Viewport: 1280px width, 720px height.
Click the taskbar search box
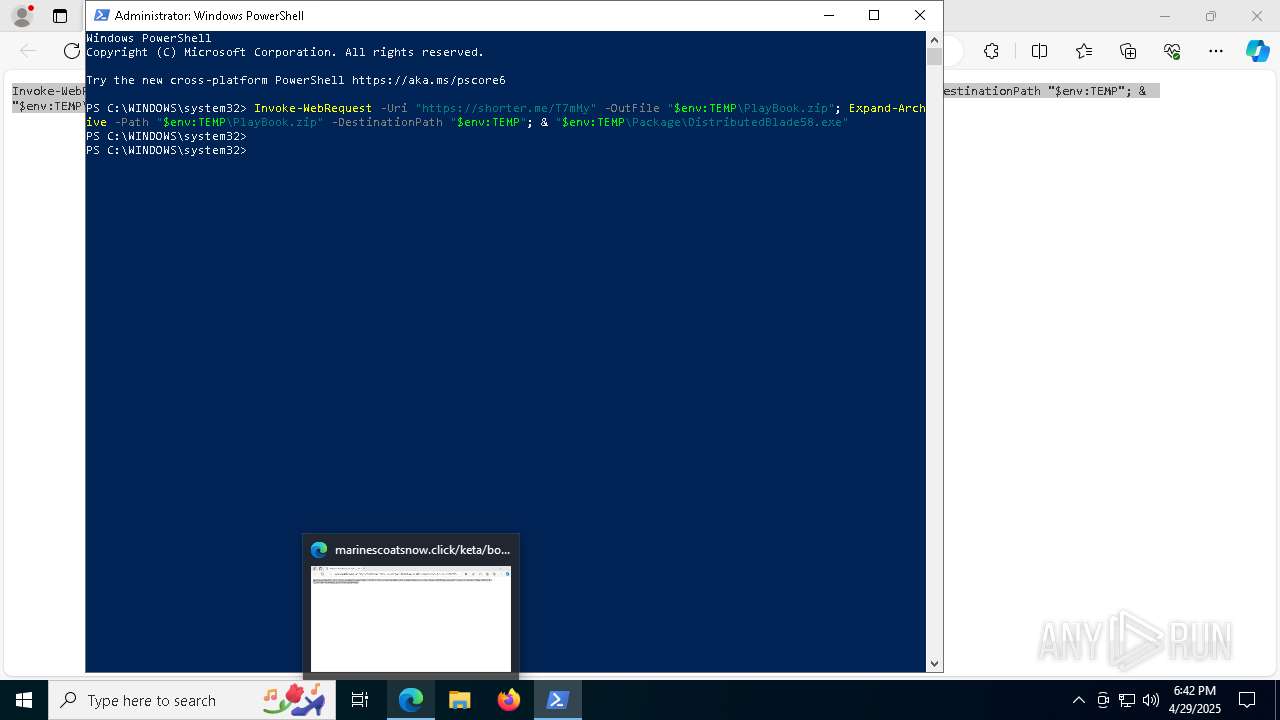click(x=193, y=700)
